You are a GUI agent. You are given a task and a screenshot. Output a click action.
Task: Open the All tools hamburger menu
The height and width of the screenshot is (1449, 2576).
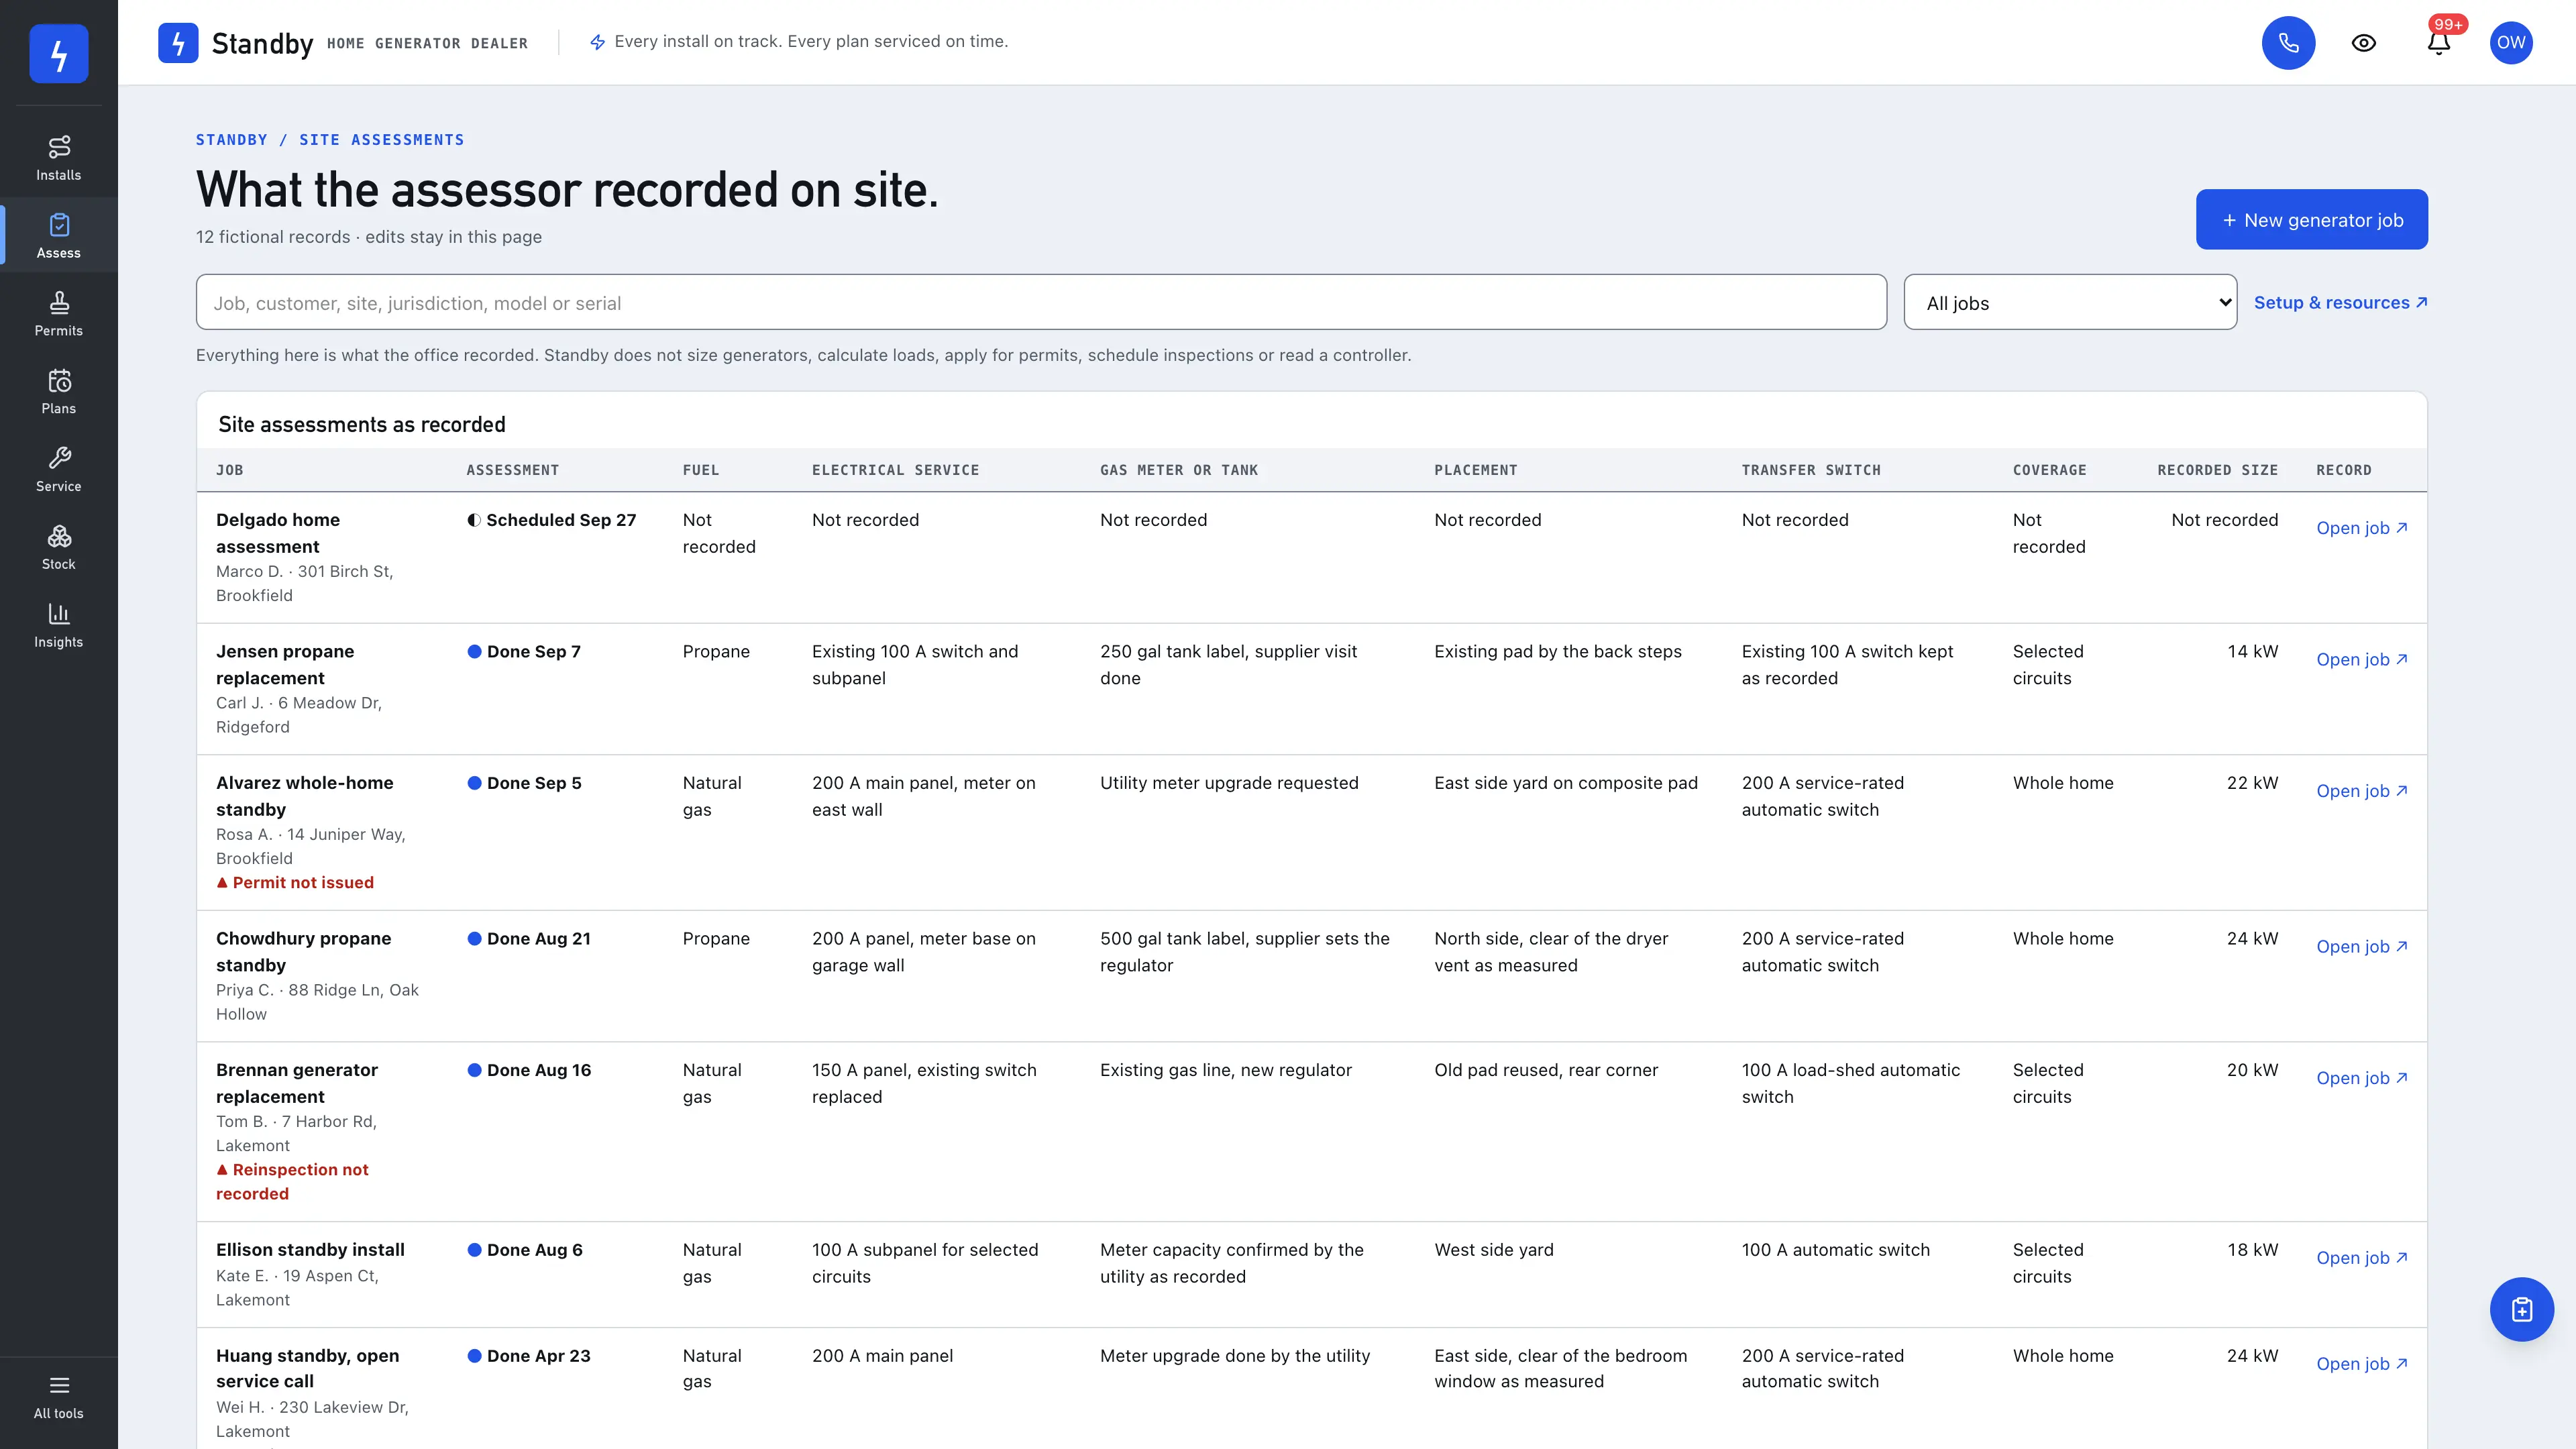point(59,1397)
